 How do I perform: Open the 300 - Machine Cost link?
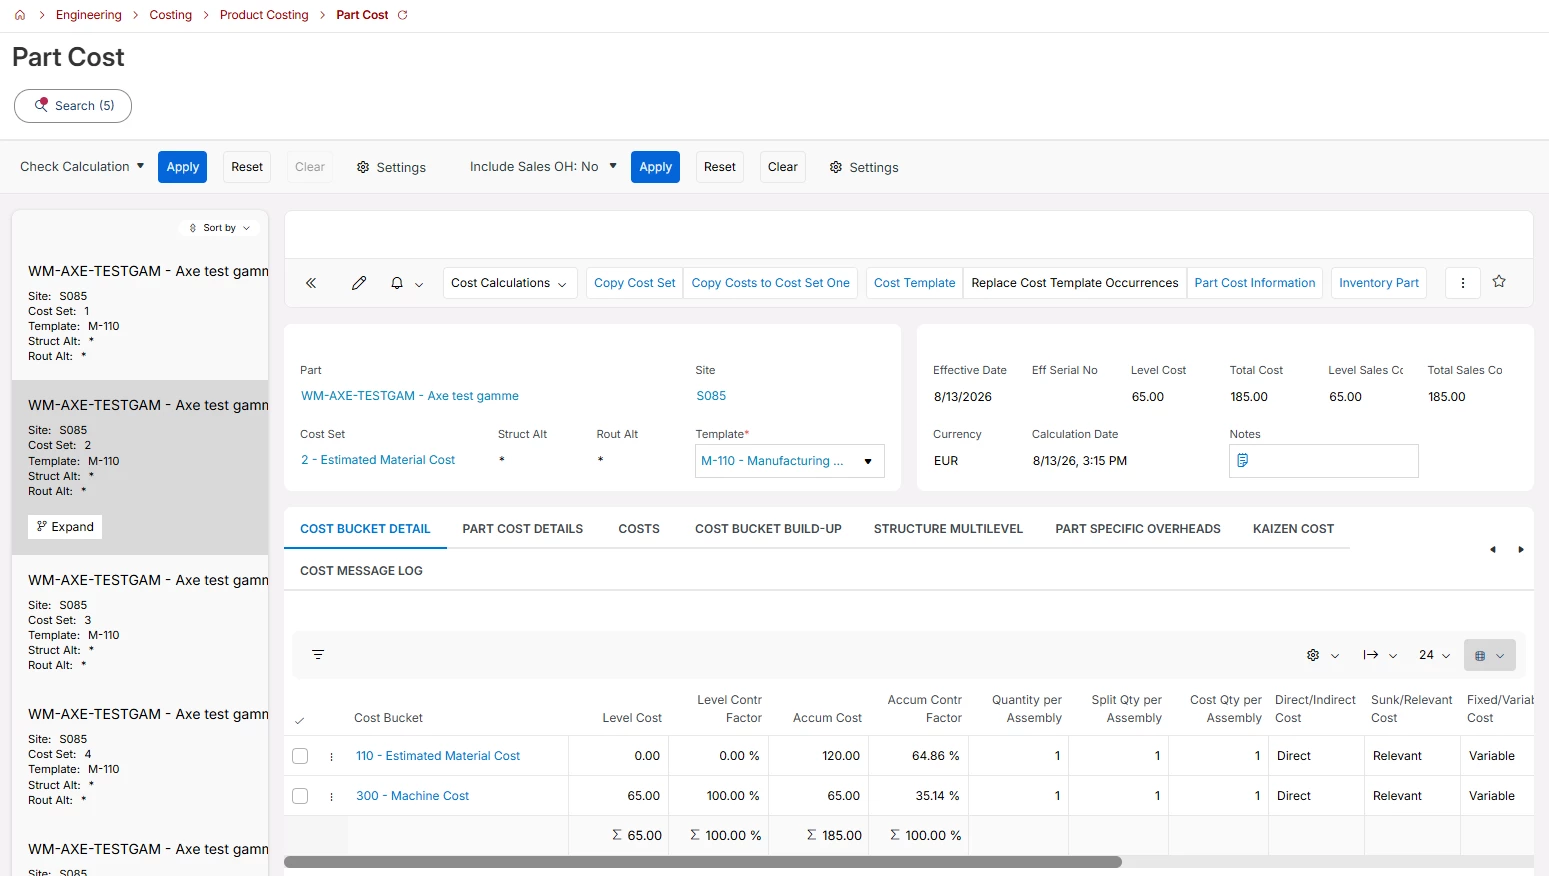tap(412, 796)
